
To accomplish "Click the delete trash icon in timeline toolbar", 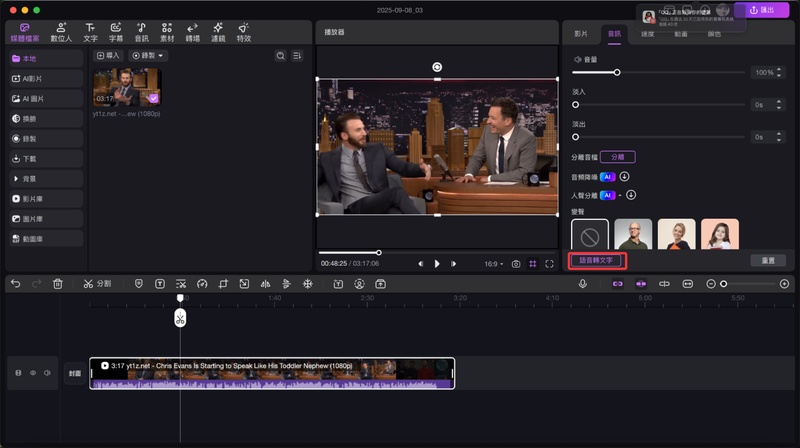I will (57, 284).
